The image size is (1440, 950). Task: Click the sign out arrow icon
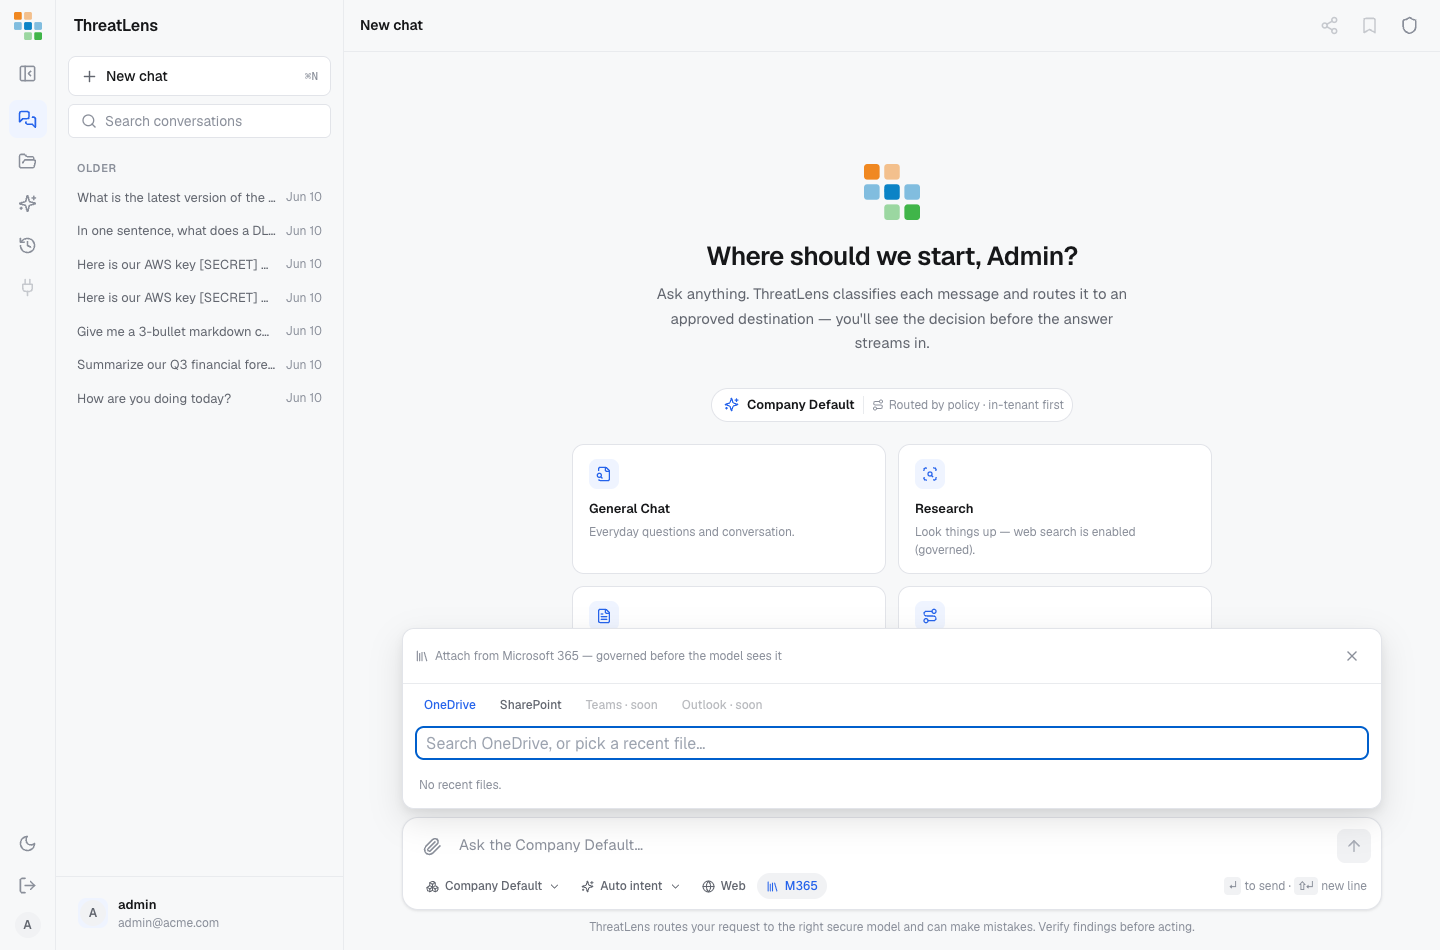(28, 885)
